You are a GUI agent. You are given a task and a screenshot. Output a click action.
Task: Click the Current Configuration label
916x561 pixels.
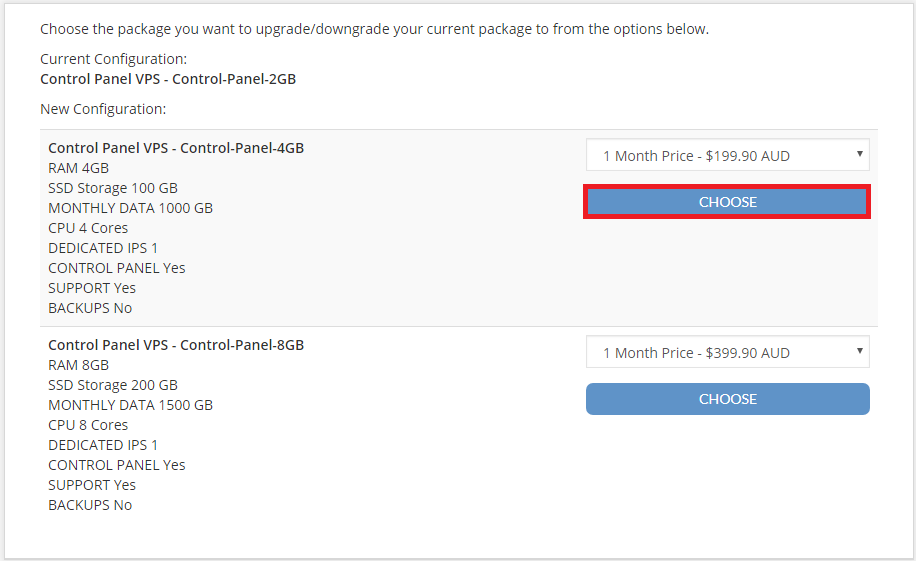point(113,59)
